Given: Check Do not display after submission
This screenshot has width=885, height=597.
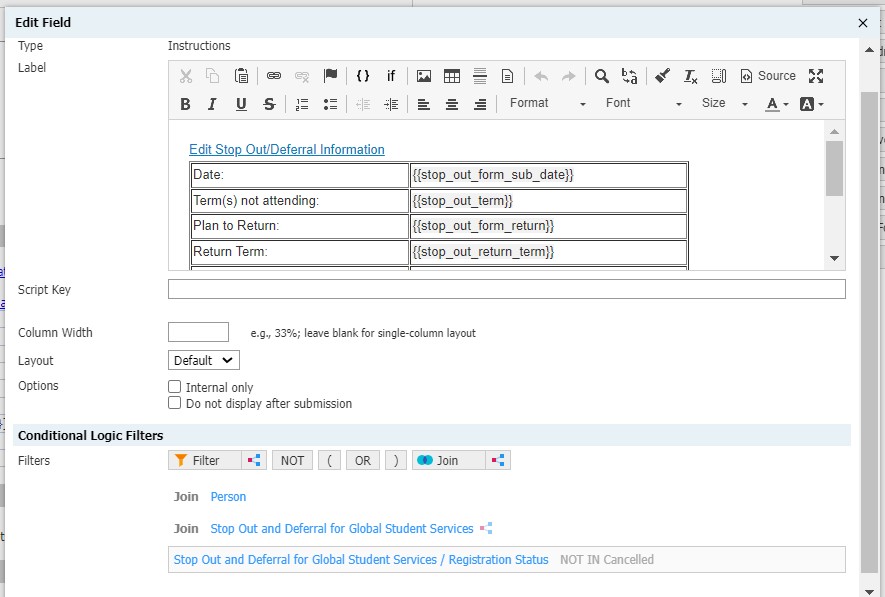Looking at the screenshot, I should 175,404.
